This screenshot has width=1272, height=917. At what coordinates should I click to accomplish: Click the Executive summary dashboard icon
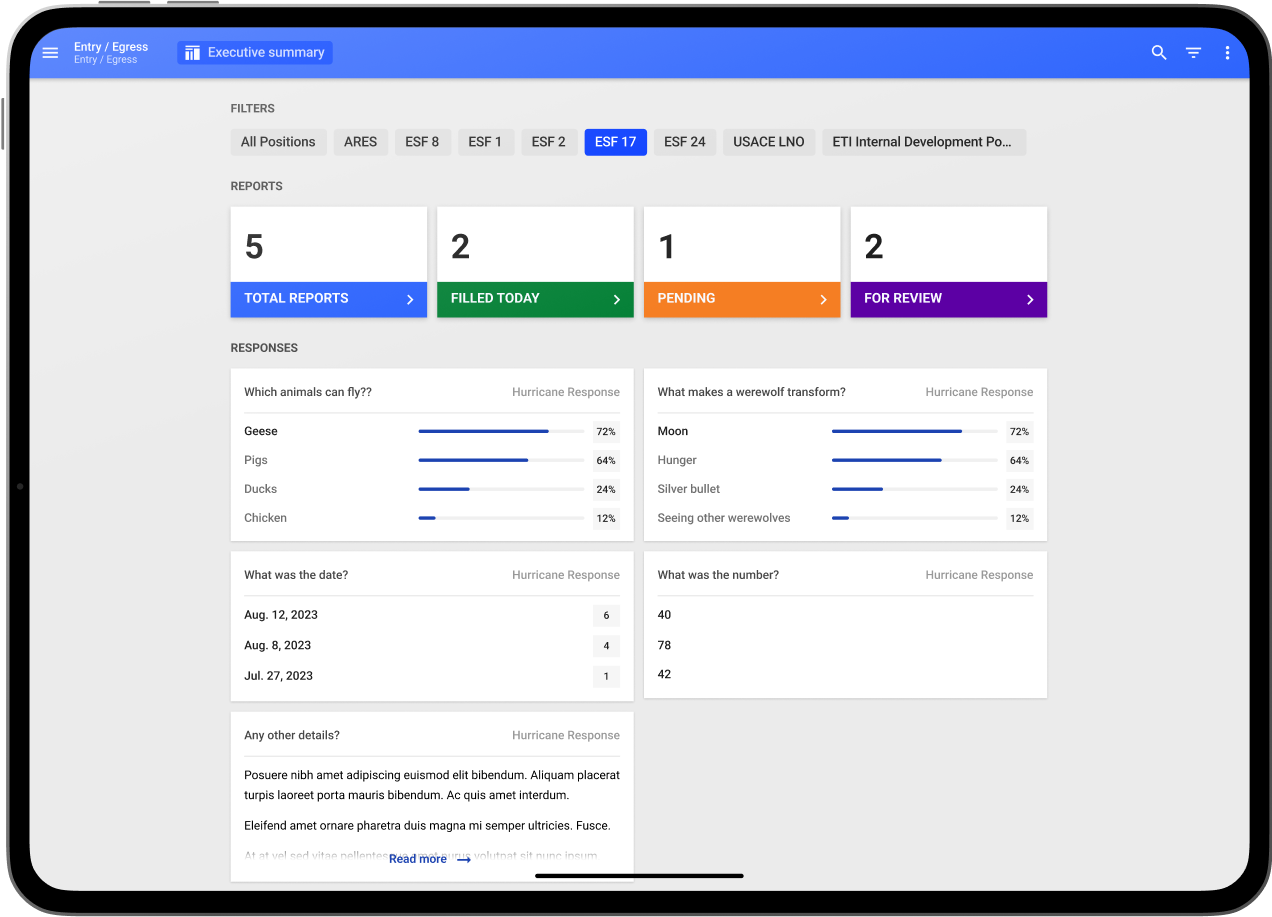[192, 53]
